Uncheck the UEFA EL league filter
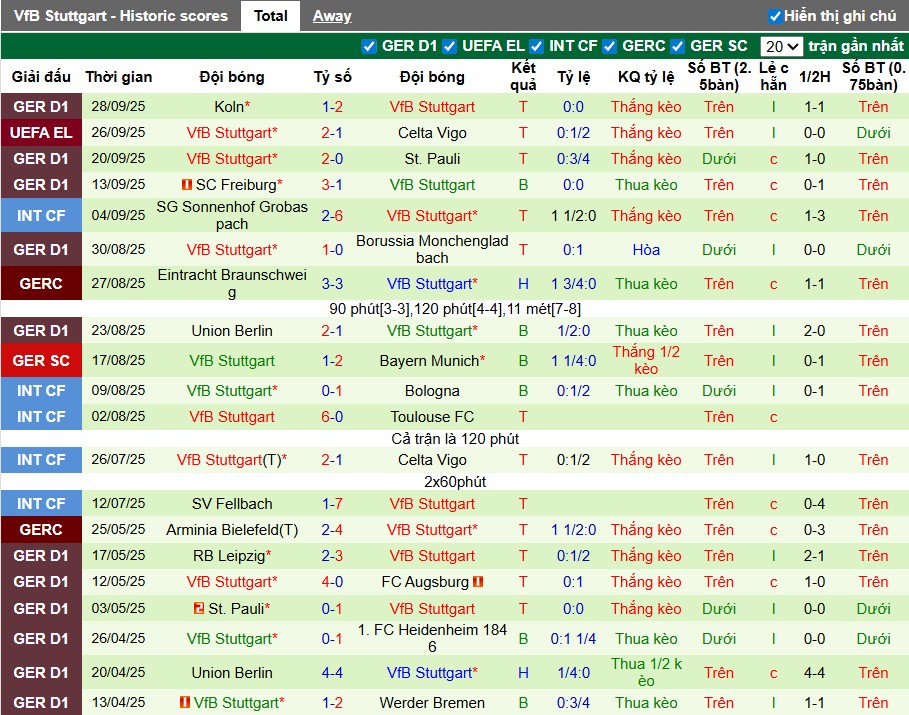 (x=449, y=45)
